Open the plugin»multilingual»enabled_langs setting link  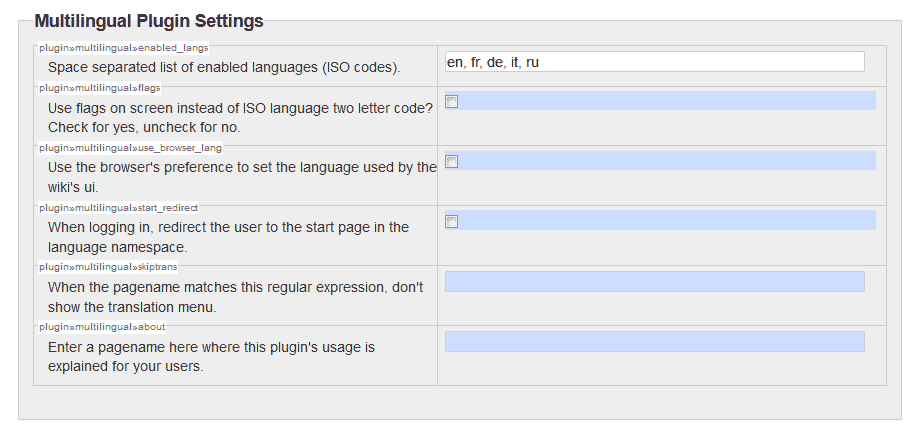[x=124, y=47]
